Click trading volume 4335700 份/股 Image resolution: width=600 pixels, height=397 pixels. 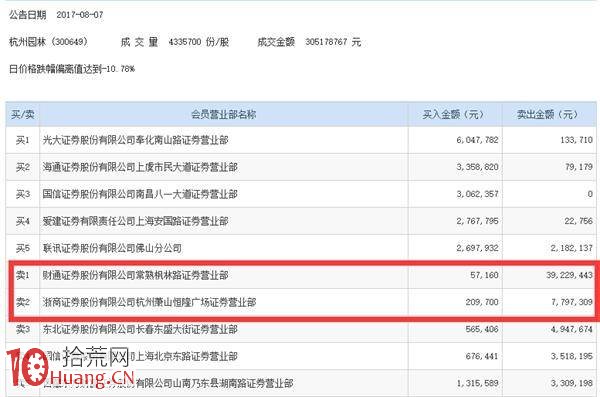[199, 42]
